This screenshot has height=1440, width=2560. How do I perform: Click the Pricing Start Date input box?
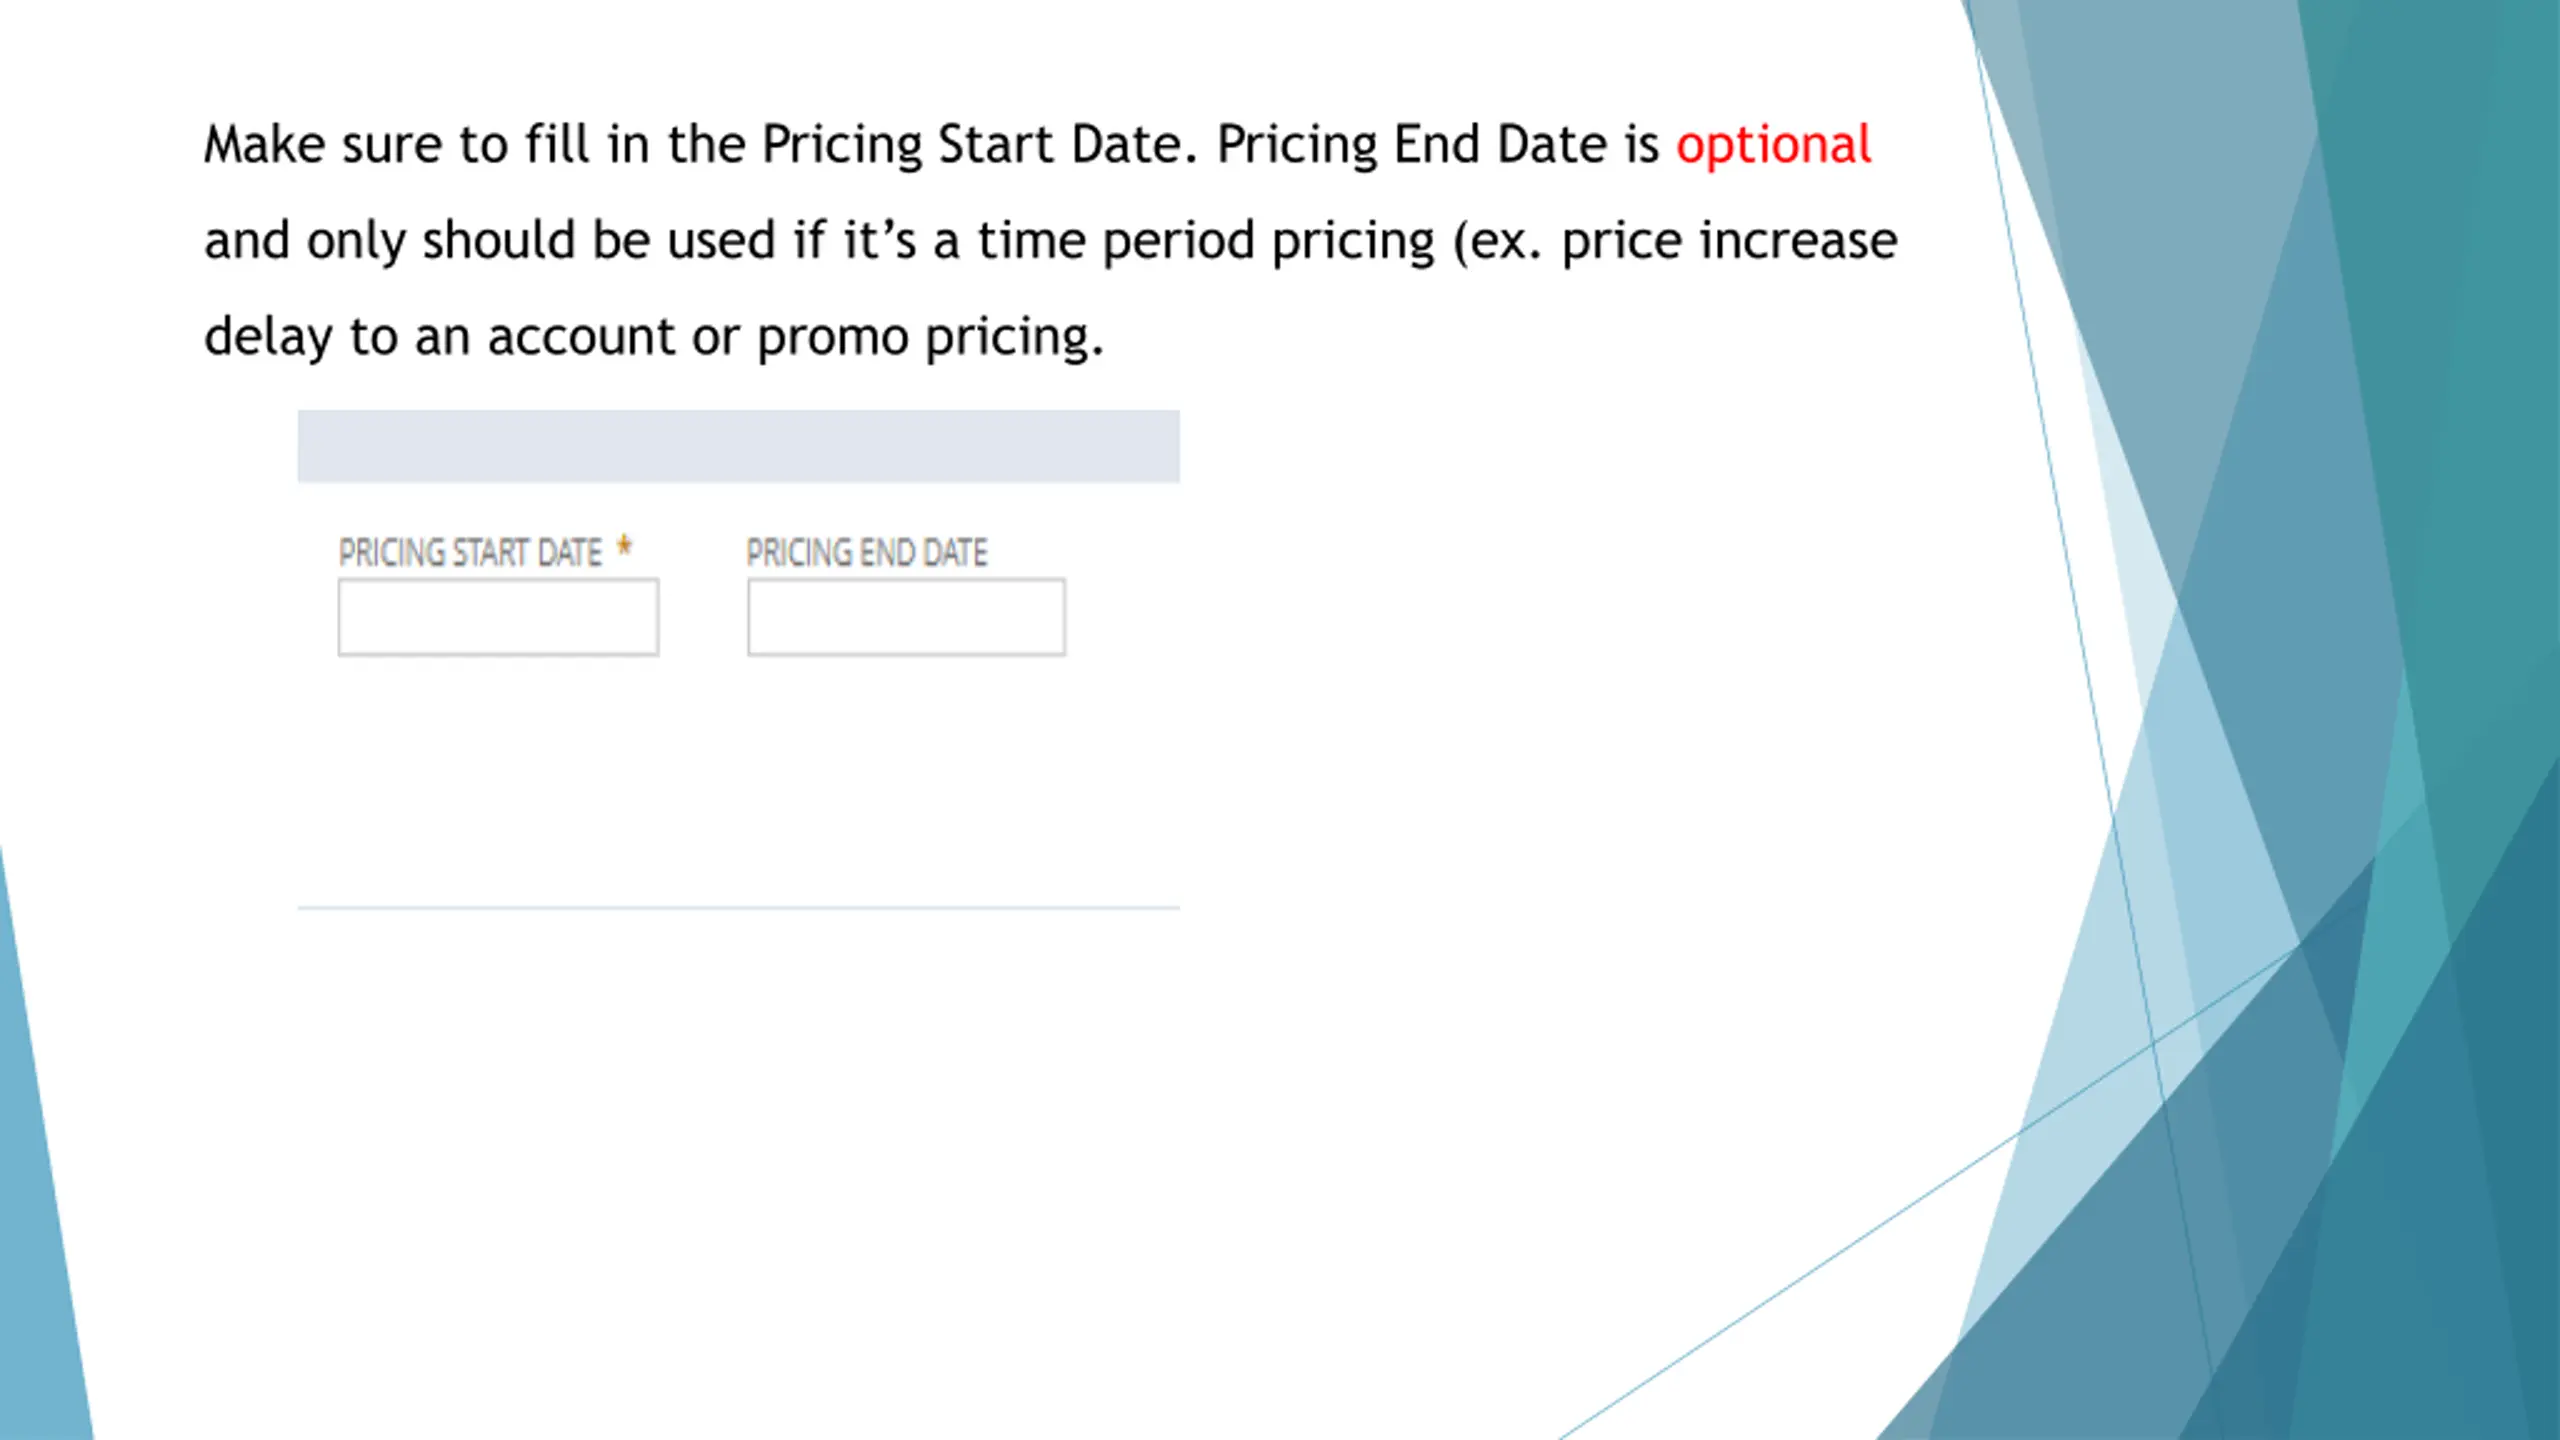coord(498,617)
